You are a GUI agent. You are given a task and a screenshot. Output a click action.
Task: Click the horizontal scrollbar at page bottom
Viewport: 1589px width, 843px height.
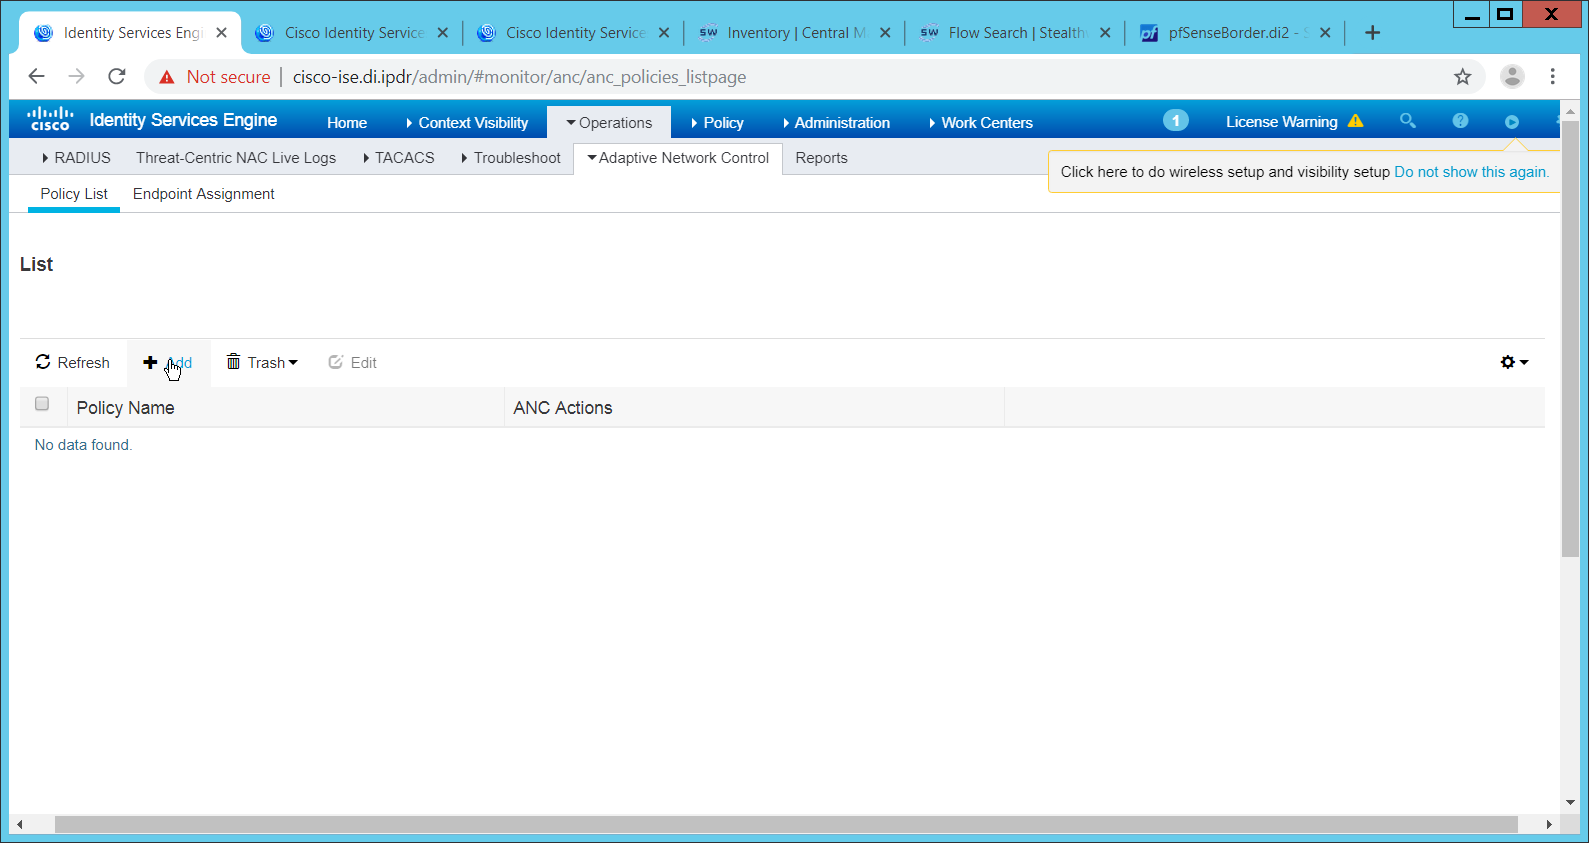pyautogui.click(x=785, y=825)
